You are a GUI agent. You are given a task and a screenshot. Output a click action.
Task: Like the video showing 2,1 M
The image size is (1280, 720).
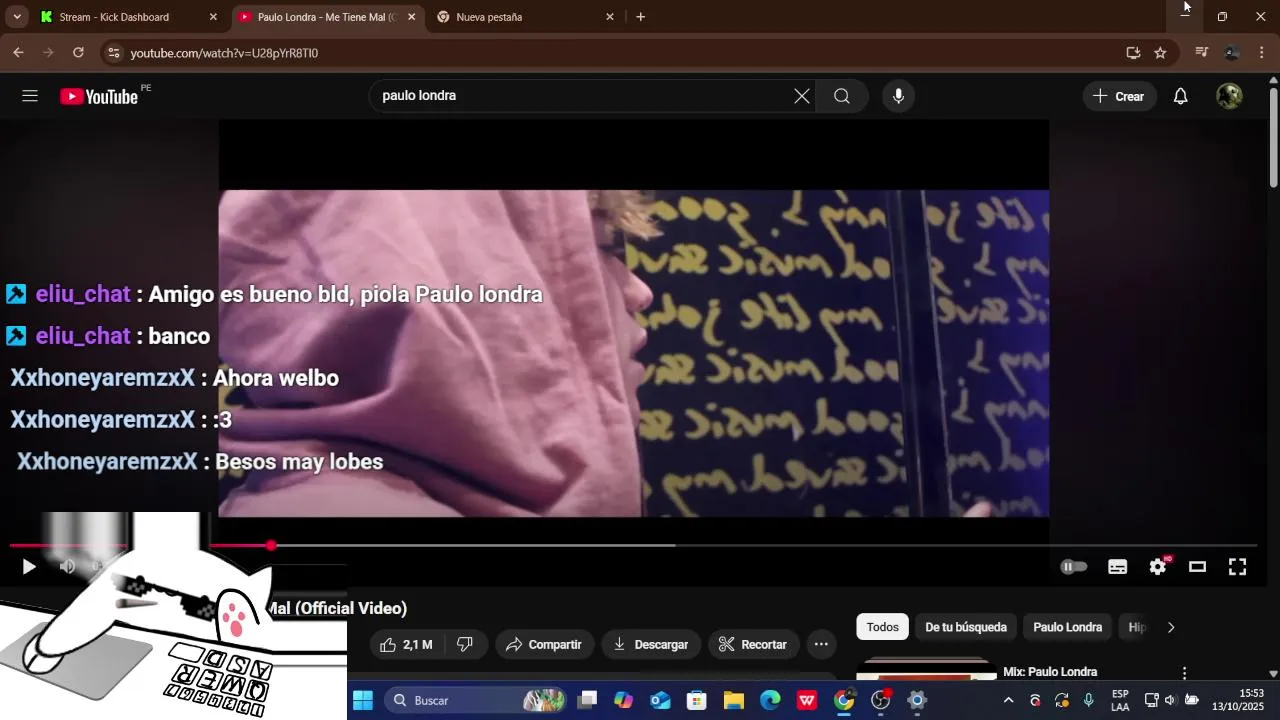pyautogui.click(x=406, y=645)
